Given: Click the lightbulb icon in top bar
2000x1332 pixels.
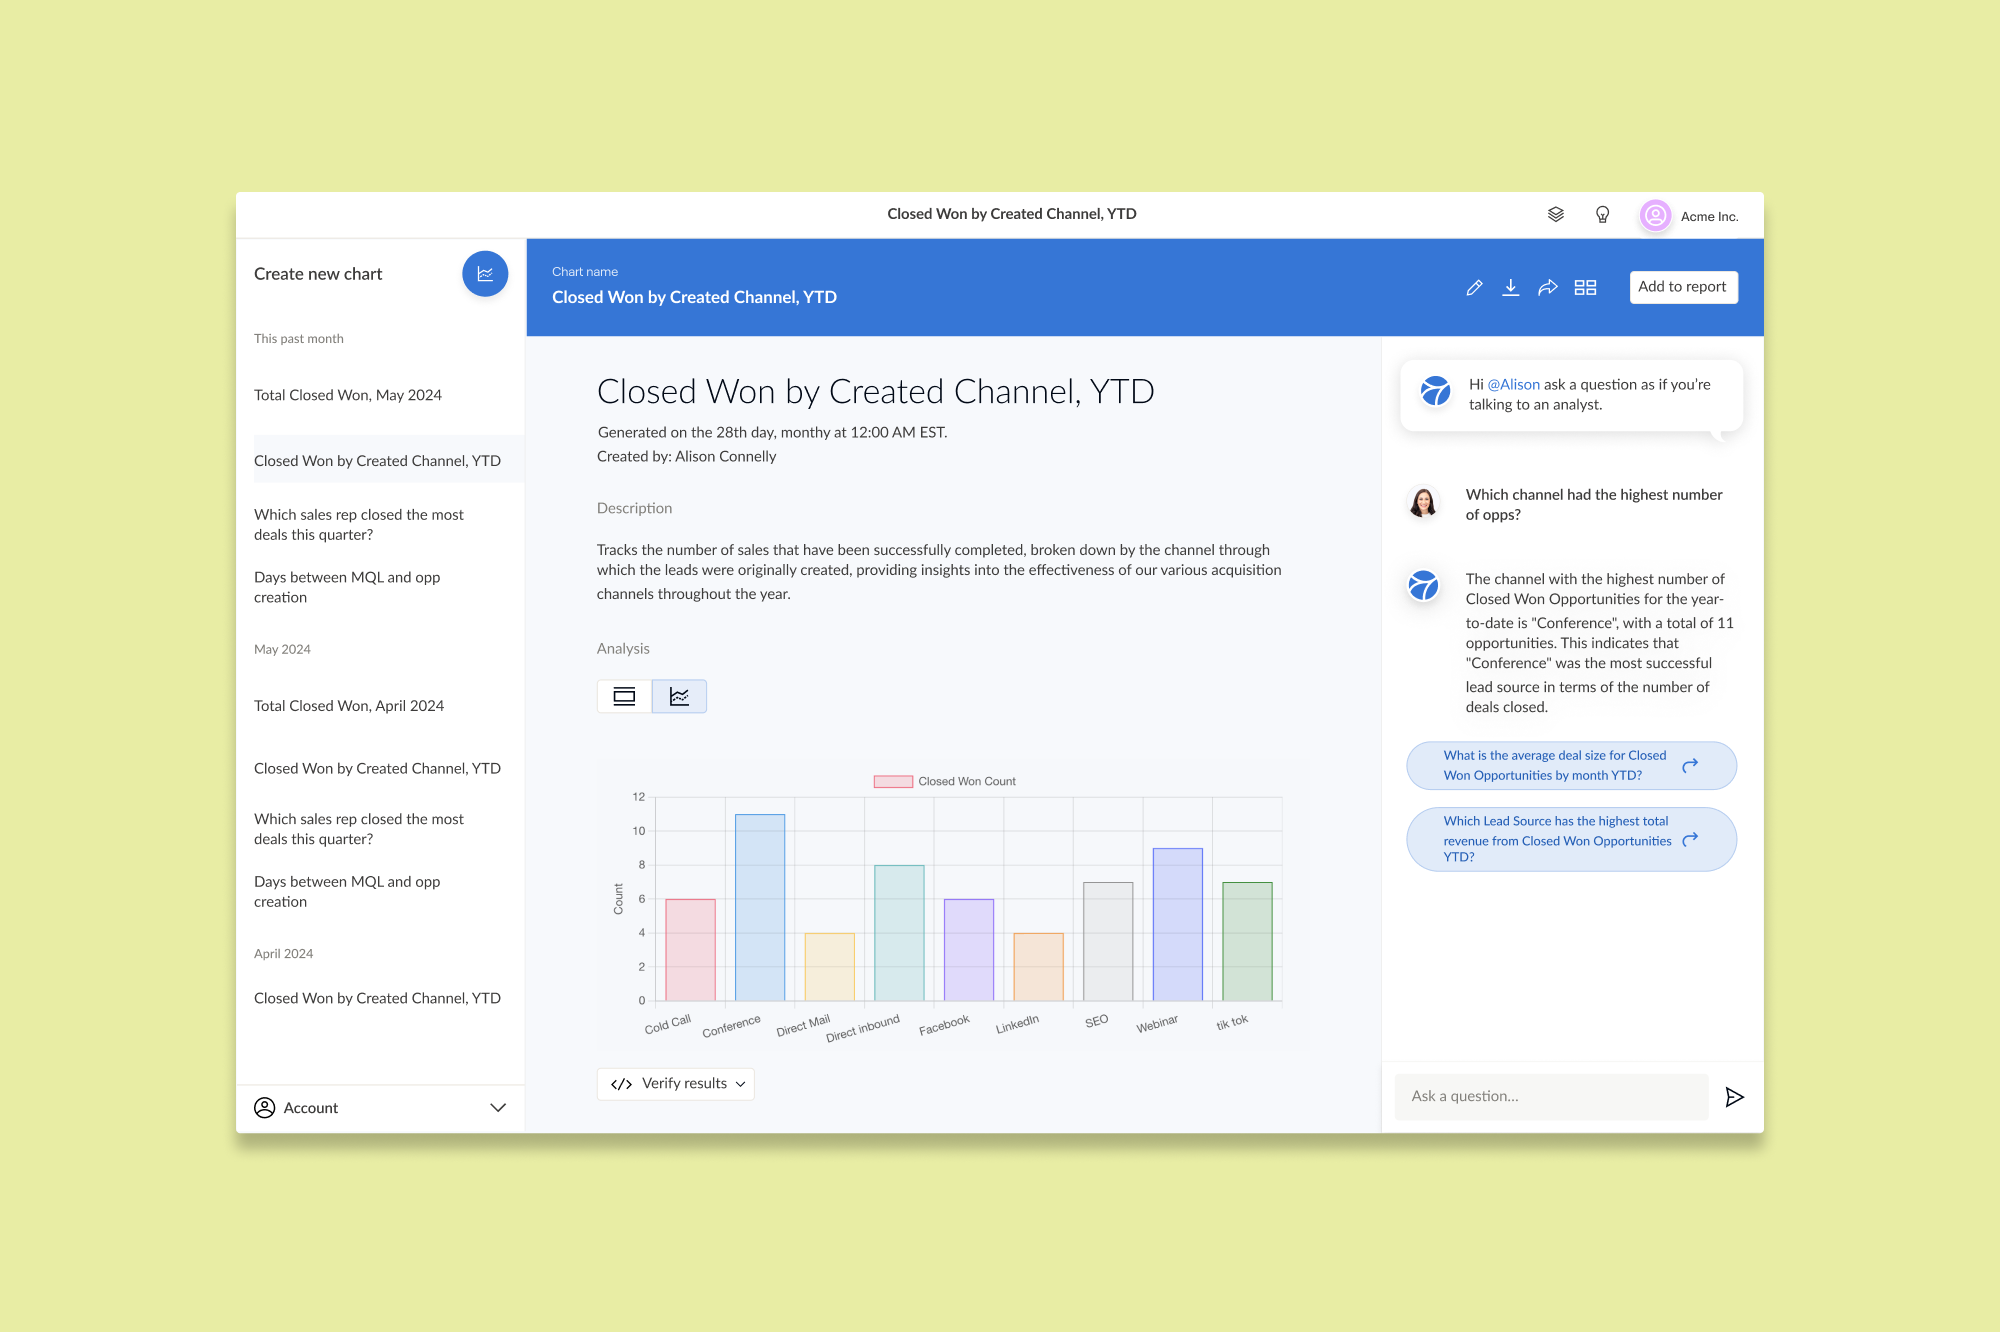Looking at the screenshot, I should [x=1602, y=215].
